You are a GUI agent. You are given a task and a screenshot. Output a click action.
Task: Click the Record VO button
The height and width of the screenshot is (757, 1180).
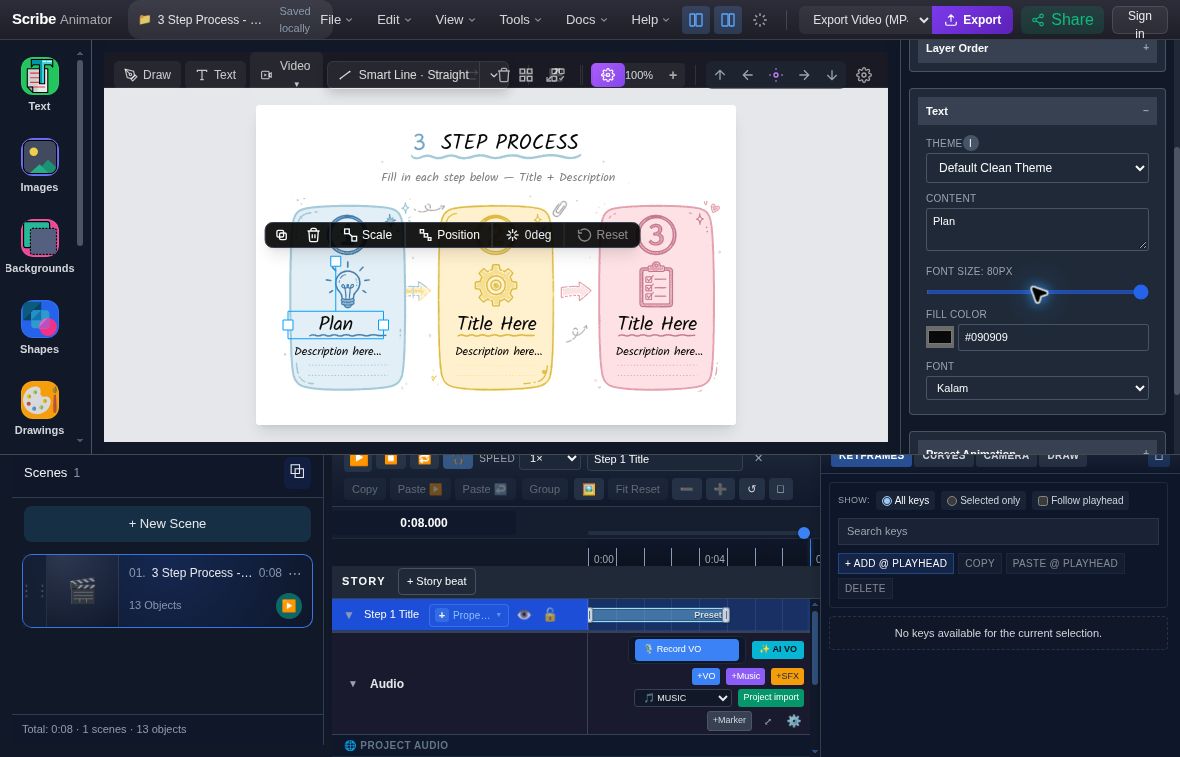point(686,649)
